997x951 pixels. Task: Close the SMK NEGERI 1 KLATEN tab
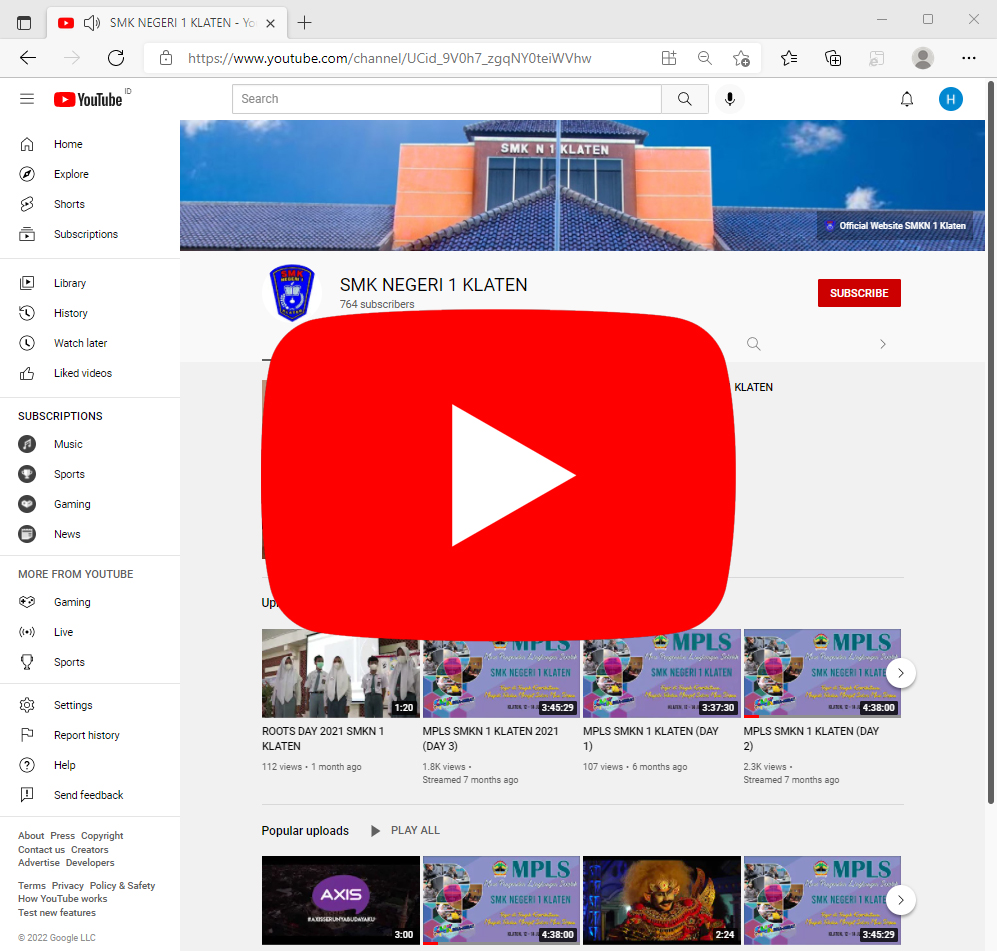click(x=270, y=24)
